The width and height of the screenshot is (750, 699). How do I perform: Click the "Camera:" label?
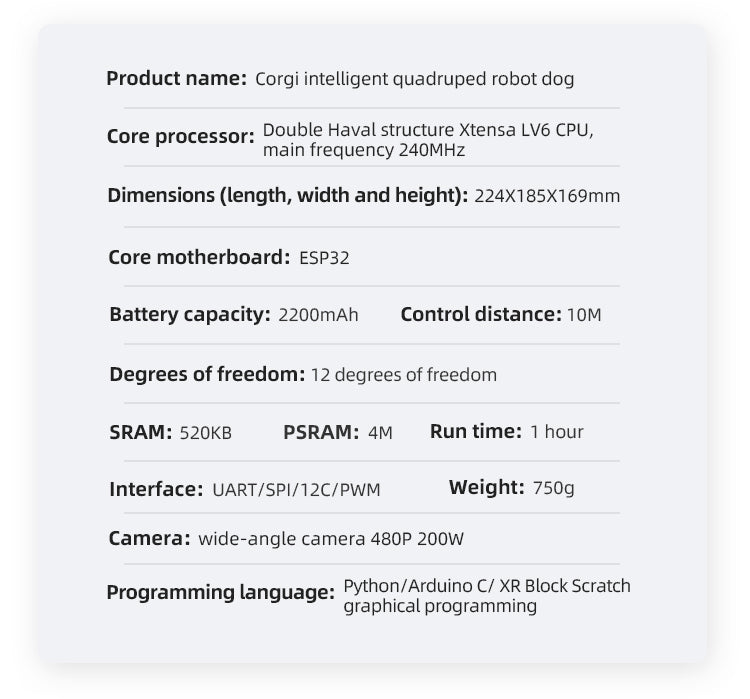coord(149,539)
